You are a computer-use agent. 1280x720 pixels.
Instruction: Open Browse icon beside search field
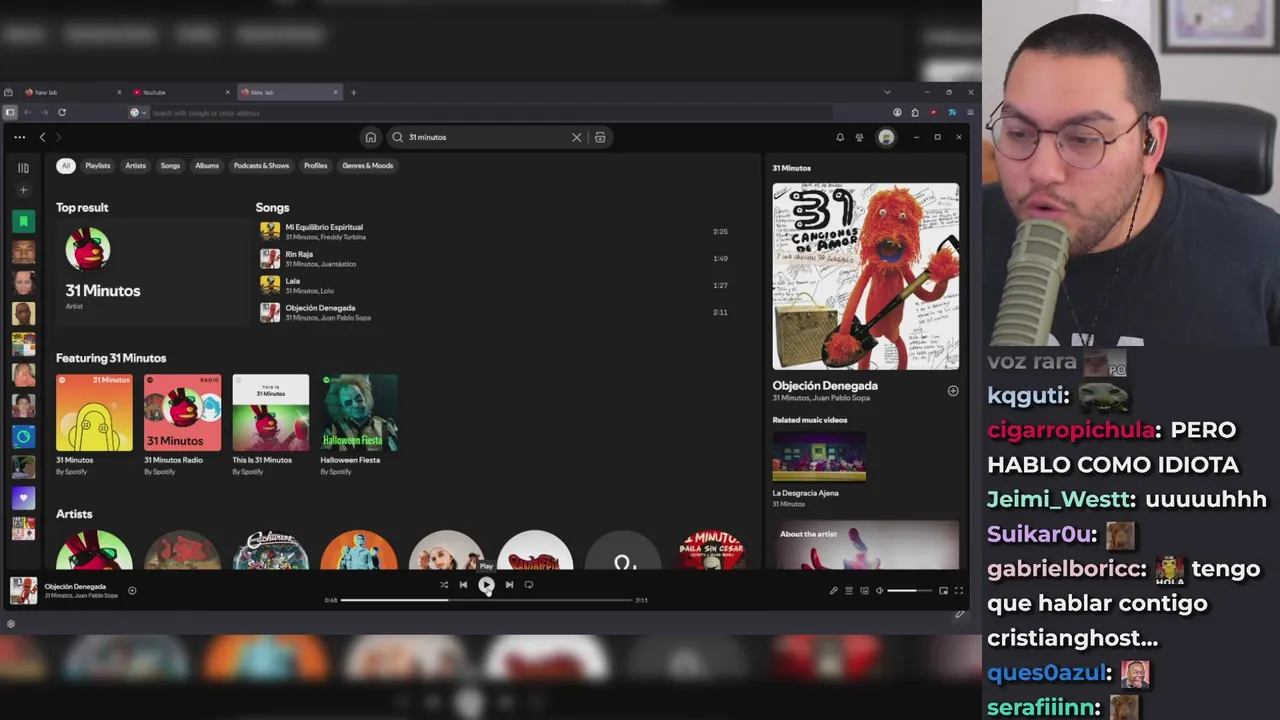pos(600,137)
